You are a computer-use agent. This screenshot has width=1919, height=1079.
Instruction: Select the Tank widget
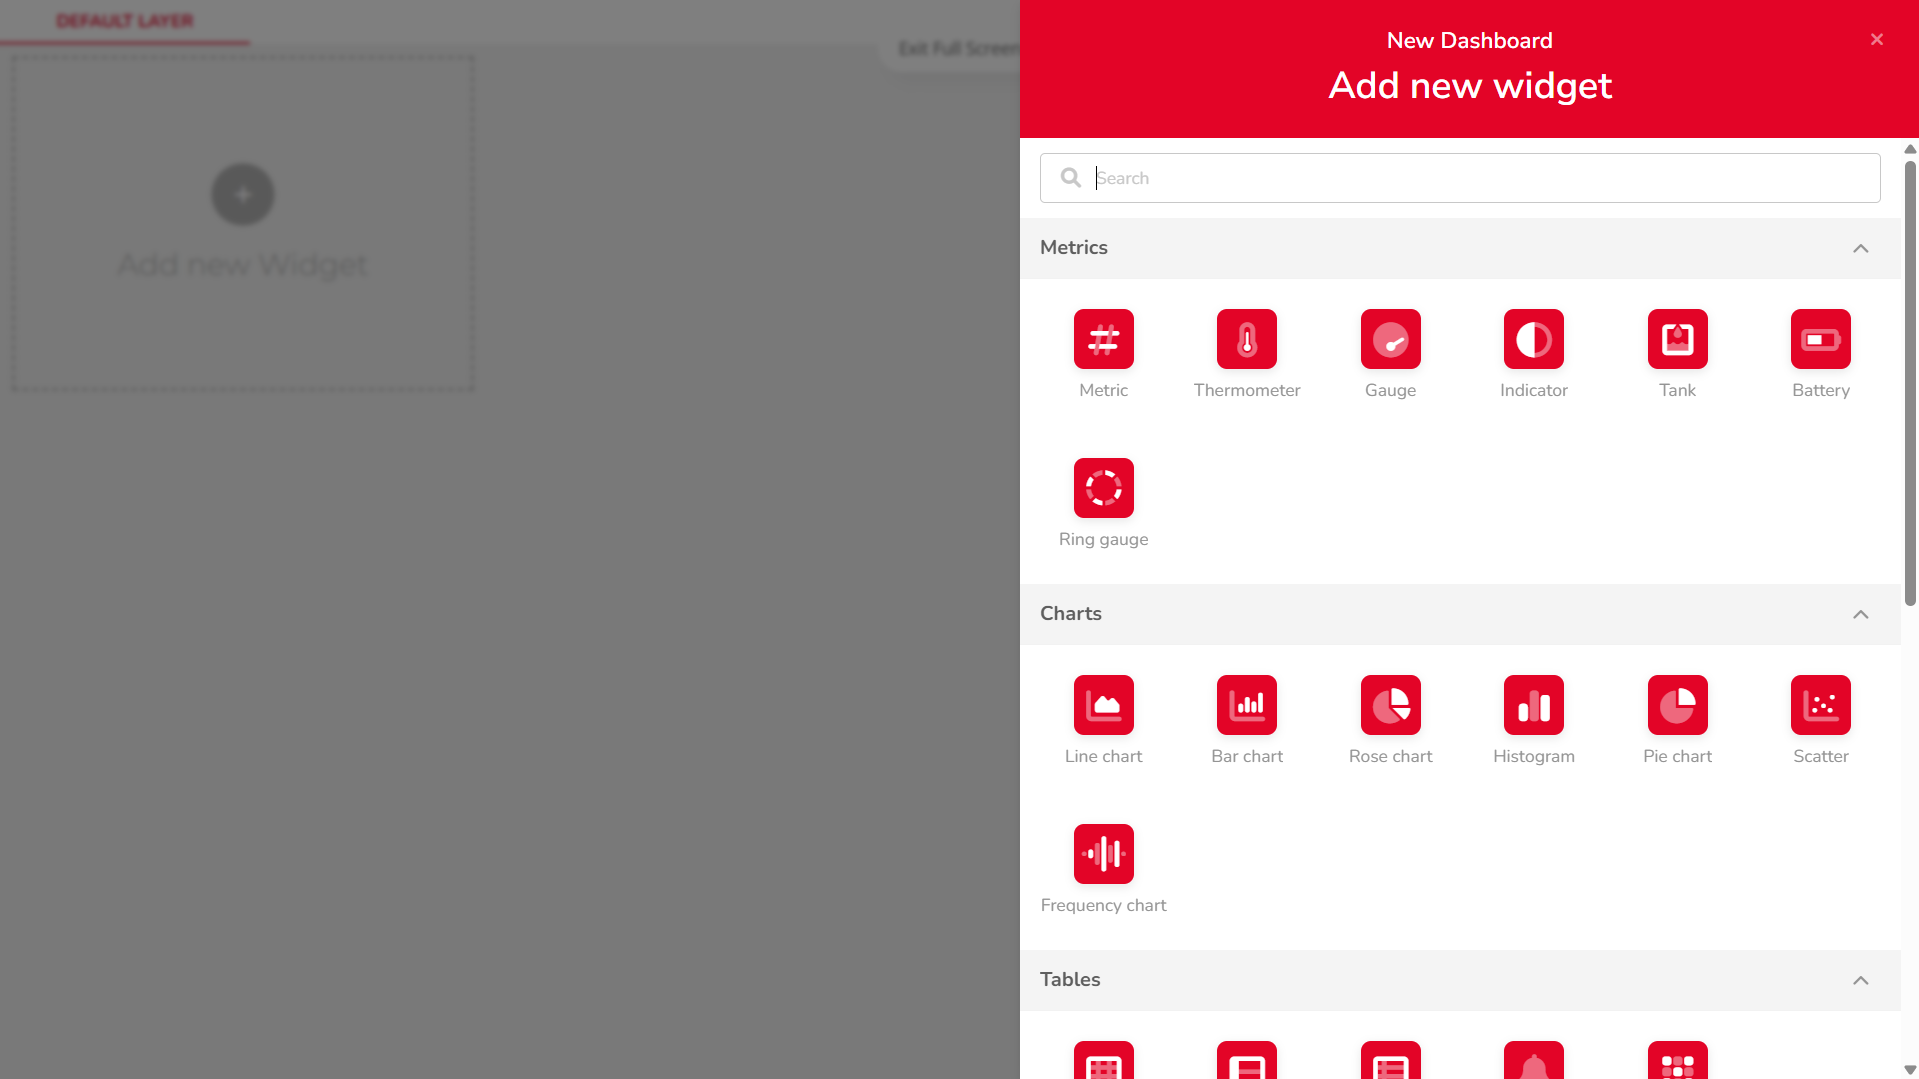pyautogui.click(x=1677, y=339)
